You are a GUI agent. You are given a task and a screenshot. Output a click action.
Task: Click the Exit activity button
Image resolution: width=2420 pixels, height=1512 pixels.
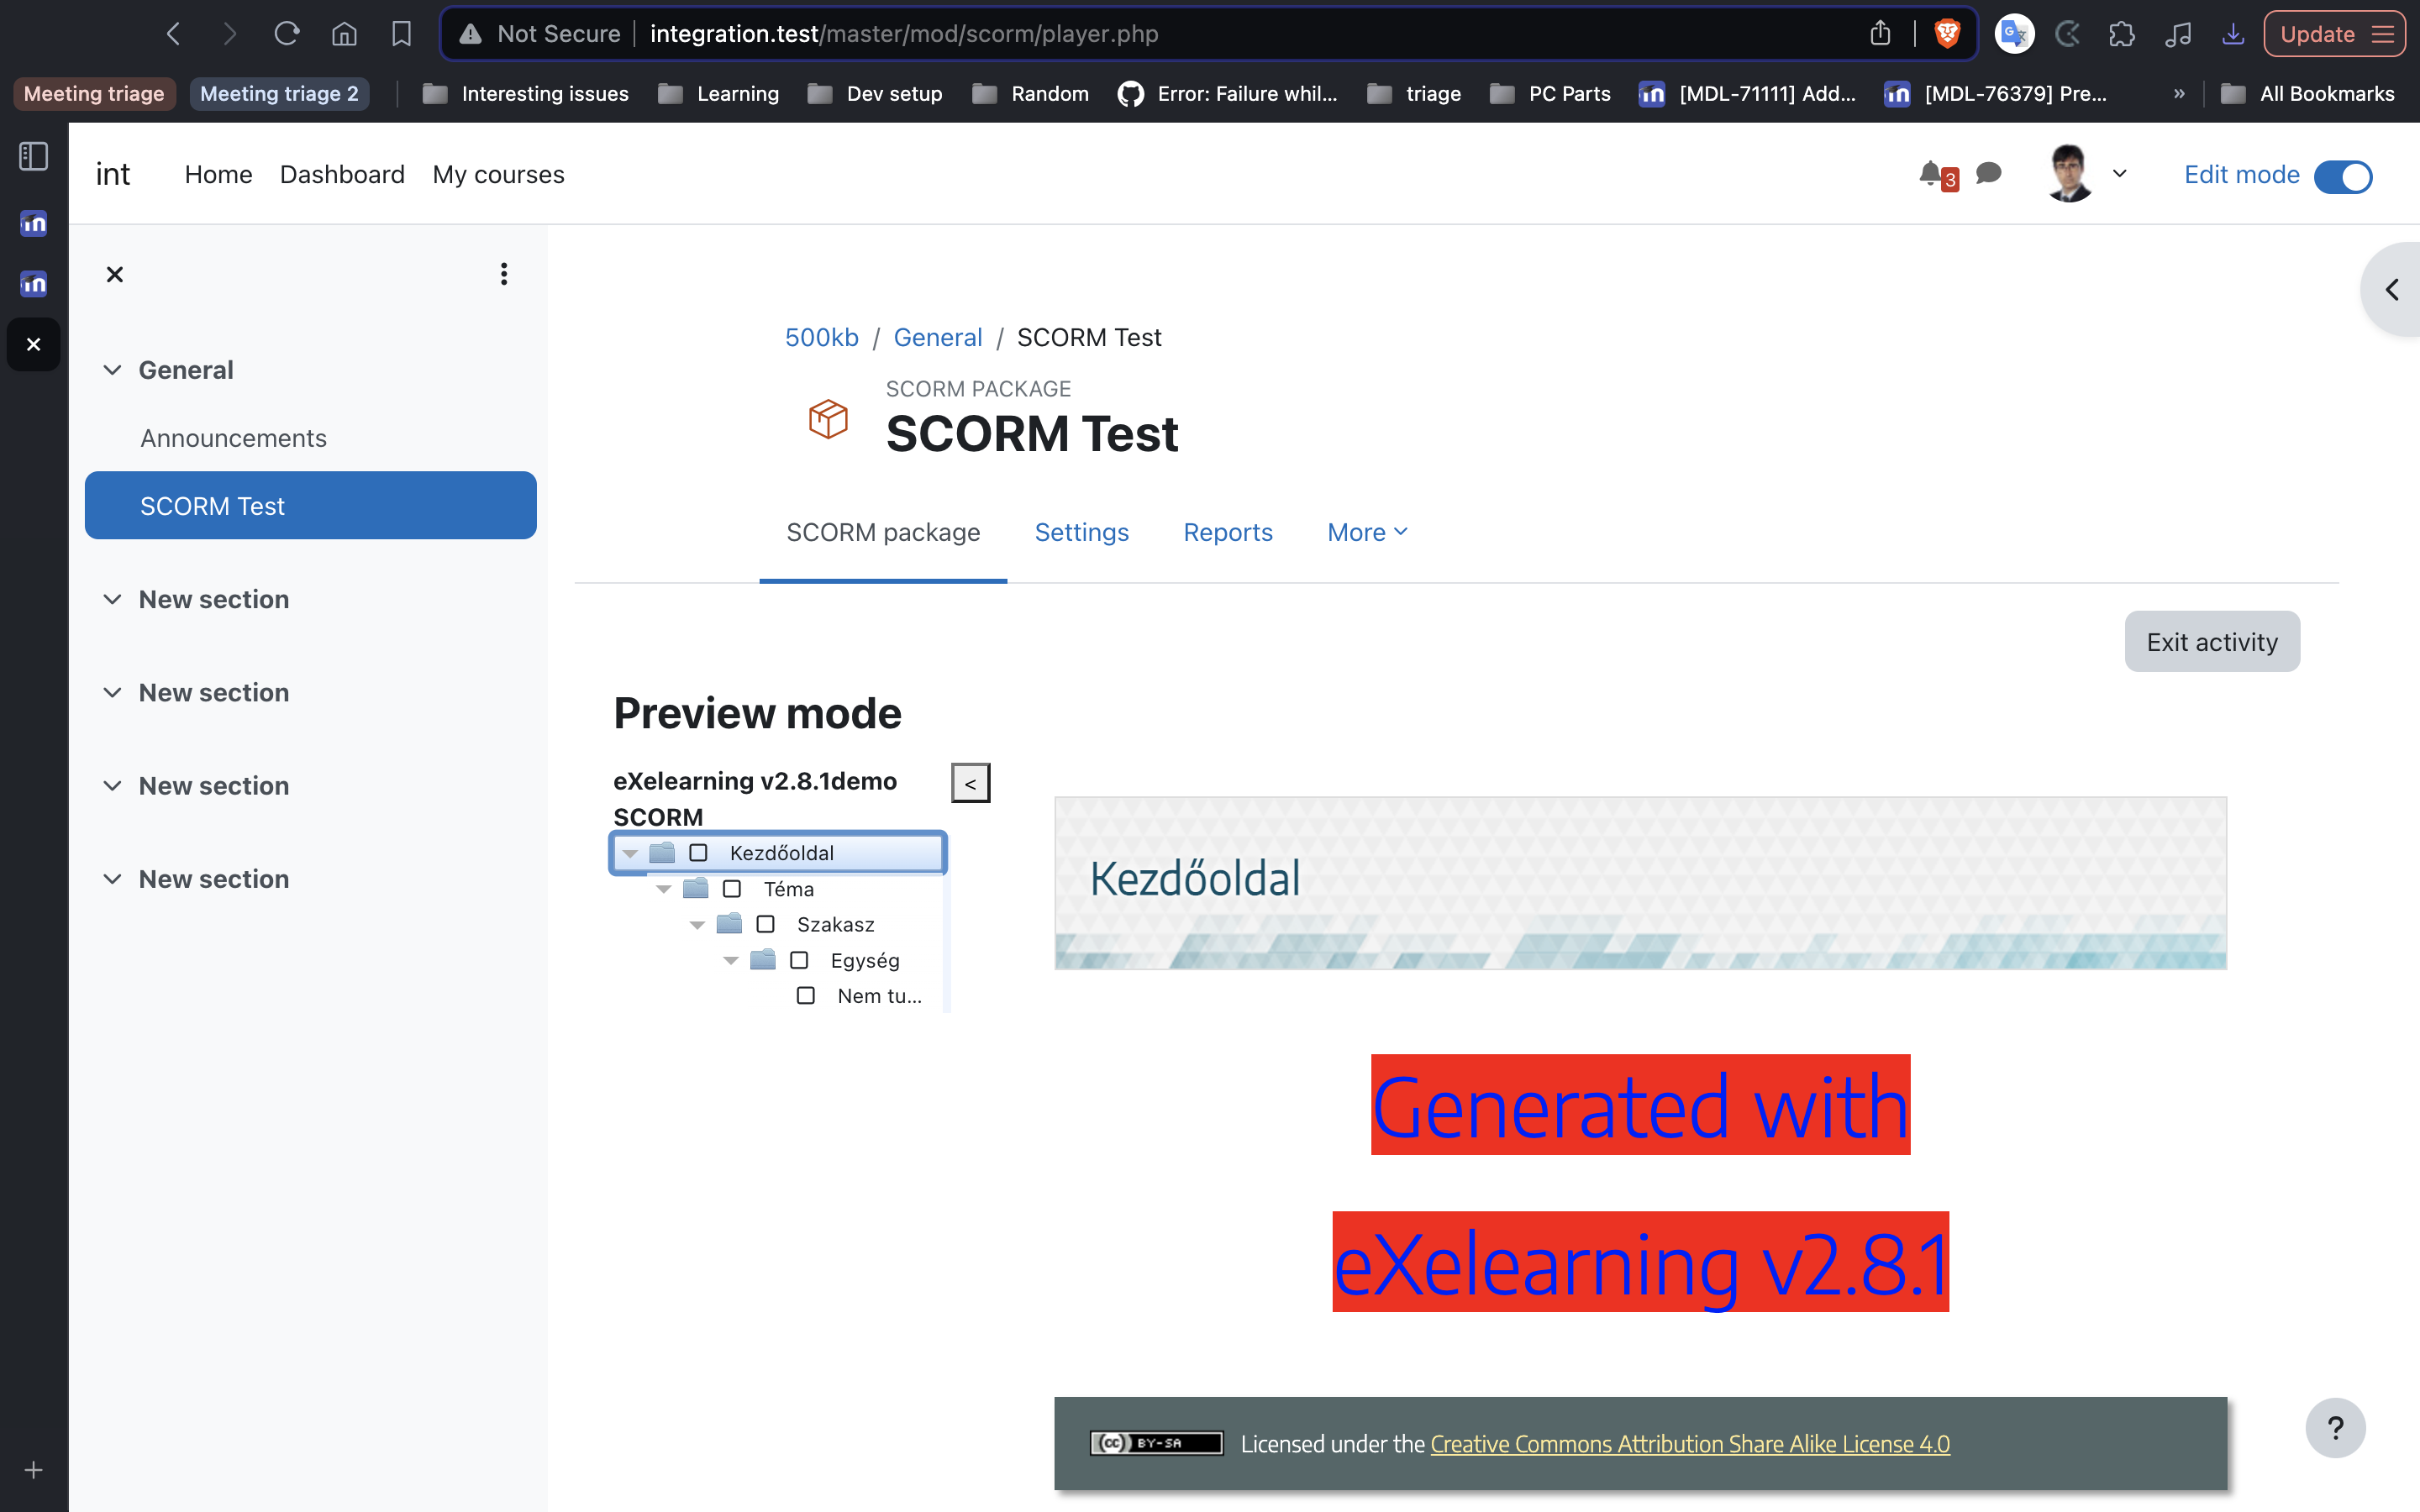tap(2212, 642)
